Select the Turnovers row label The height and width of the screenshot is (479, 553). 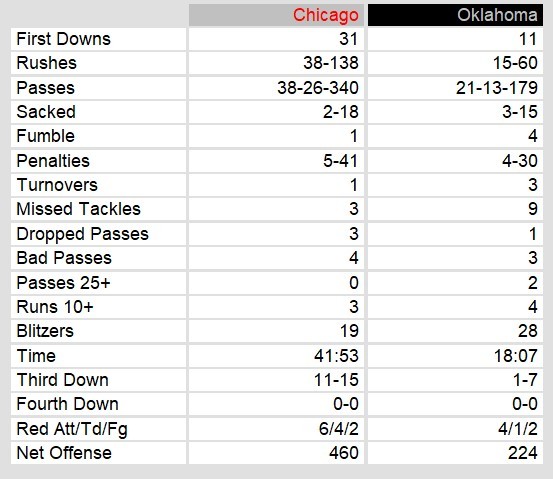click(x=57, y=185)
